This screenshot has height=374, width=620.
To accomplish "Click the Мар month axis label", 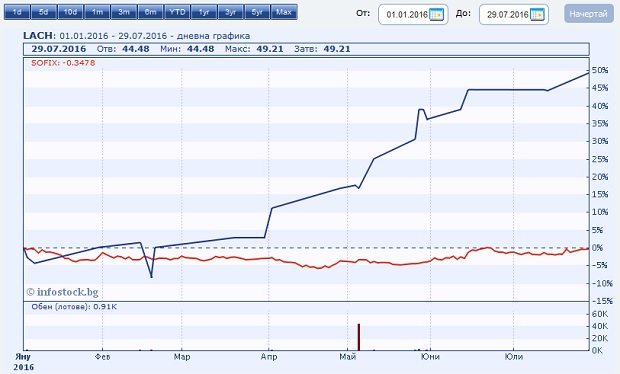I will click(x=182, y=357).
